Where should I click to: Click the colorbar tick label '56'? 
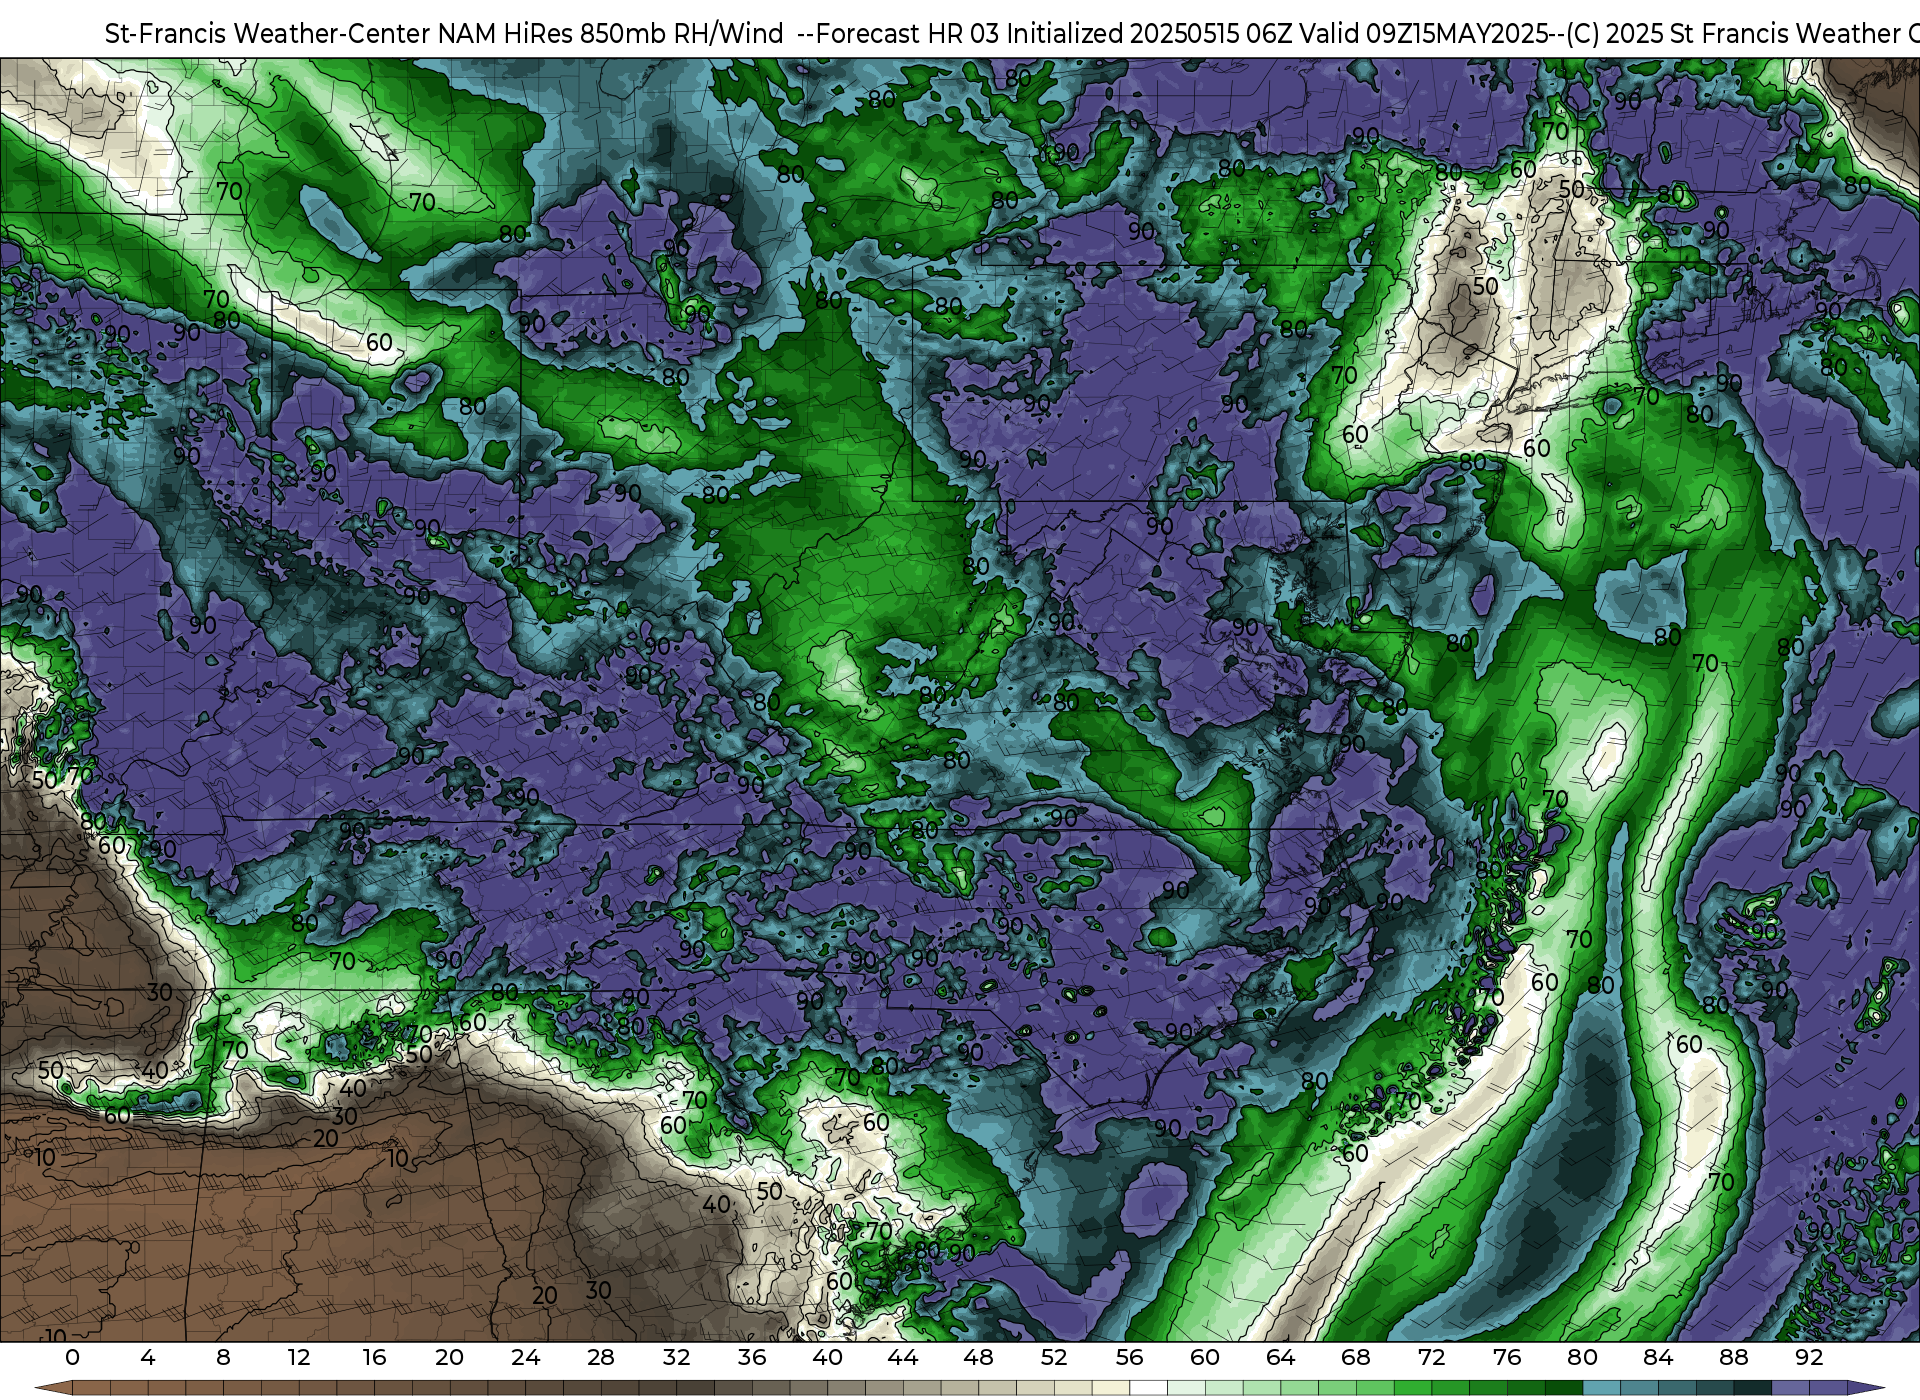coord(1129,1358)
